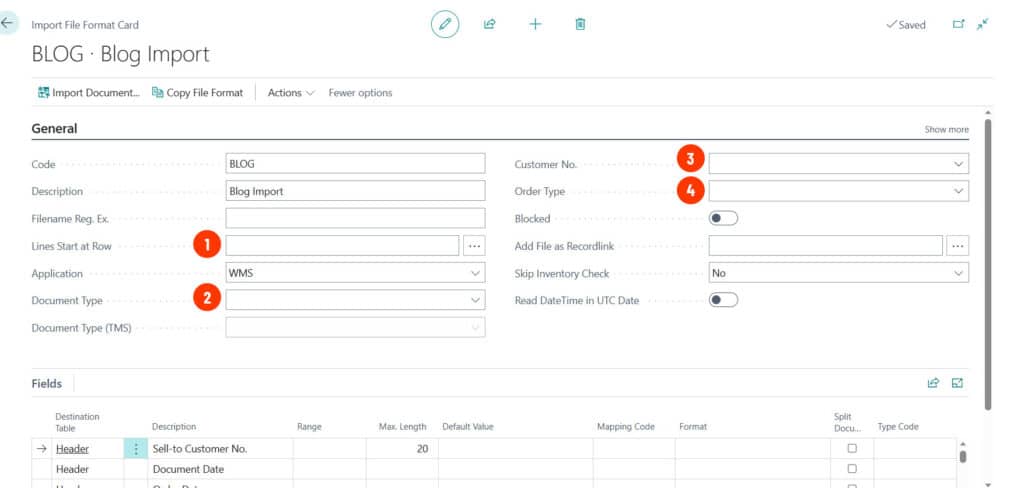Click the General section heading
1024x488 pixels.
(54, 129)
